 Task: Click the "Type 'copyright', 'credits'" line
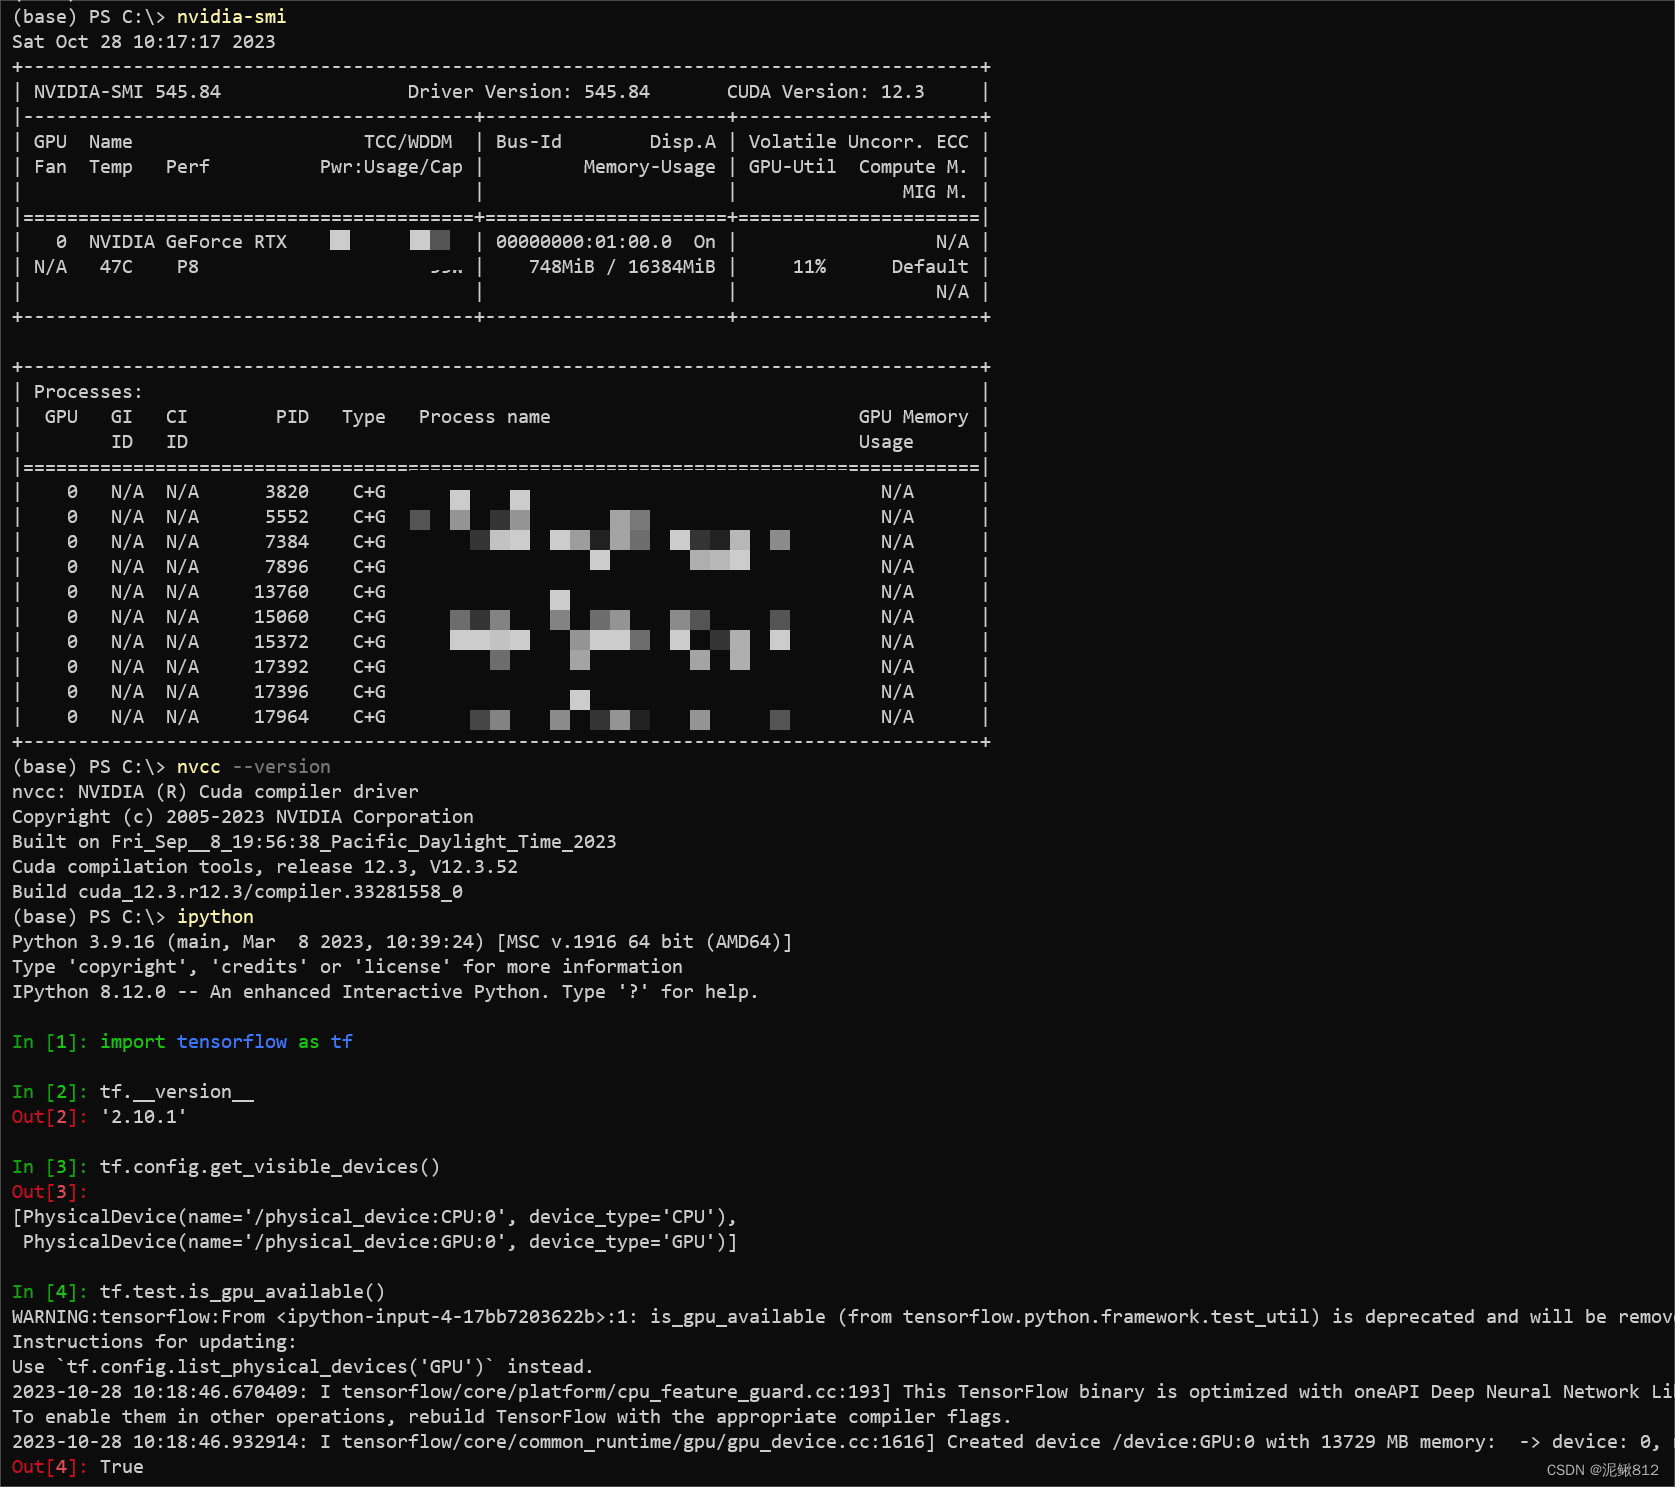pos(347,967)
